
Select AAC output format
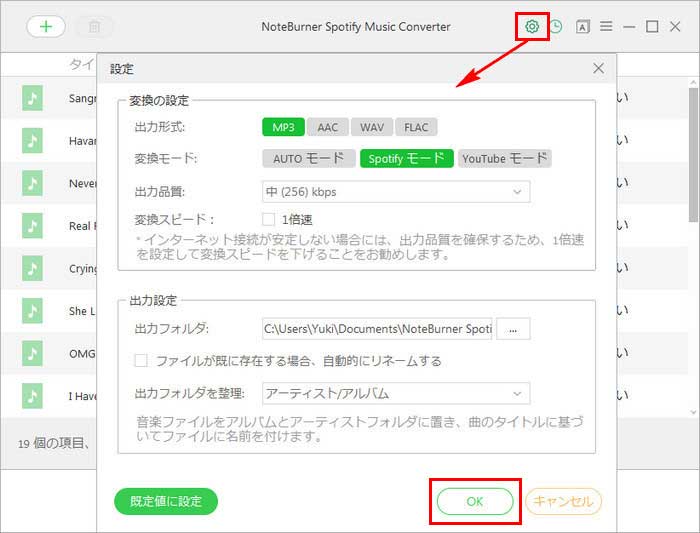click(x=327, y=127)
